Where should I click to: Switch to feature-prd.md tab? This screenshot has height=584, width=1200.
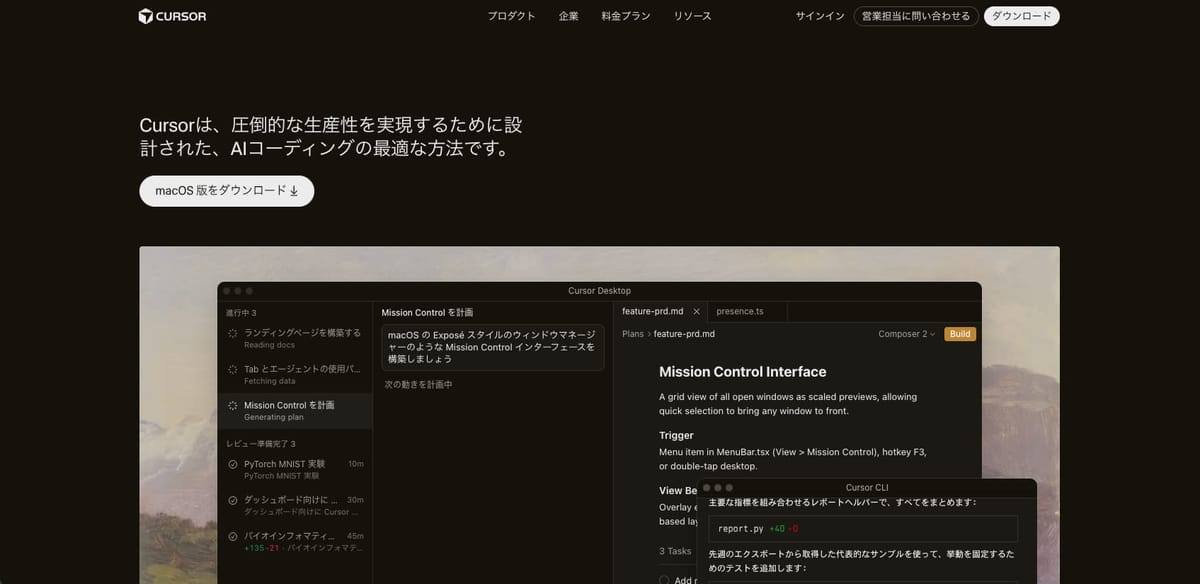click(x=652, y=312)
